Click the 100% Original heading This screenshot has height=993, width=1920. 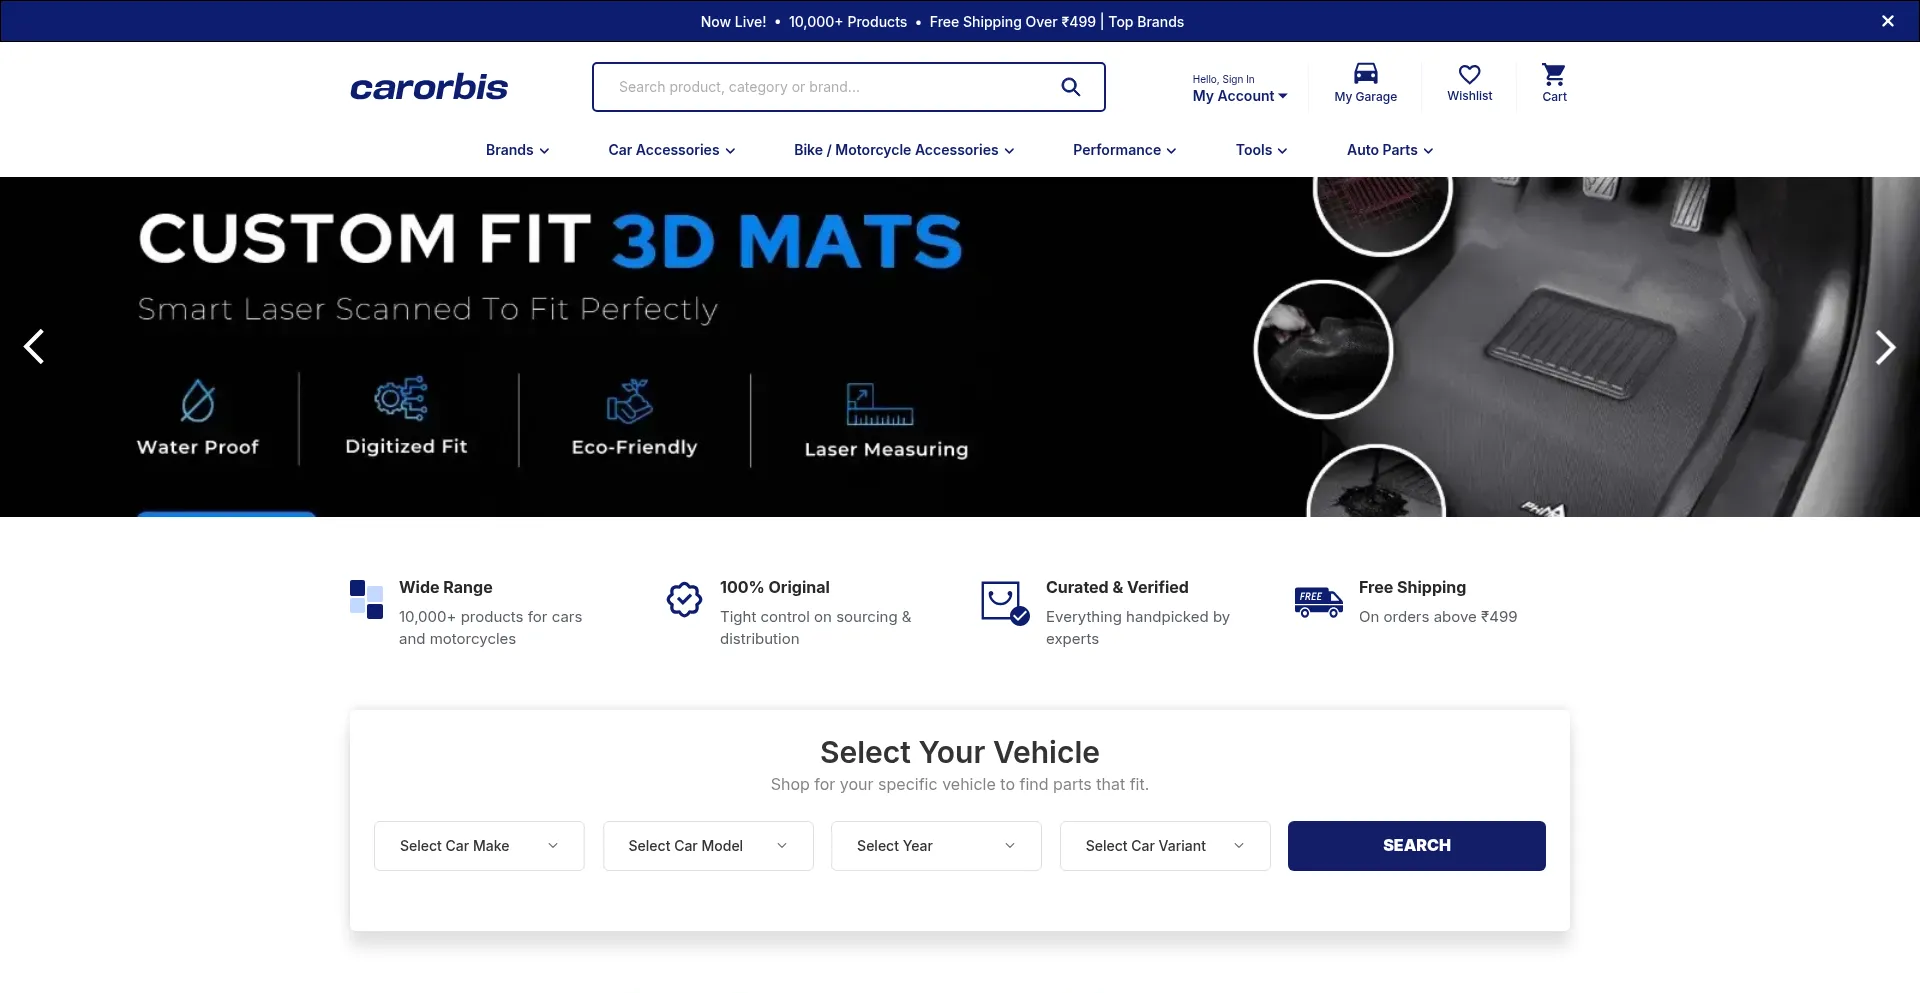click(775, 587)
